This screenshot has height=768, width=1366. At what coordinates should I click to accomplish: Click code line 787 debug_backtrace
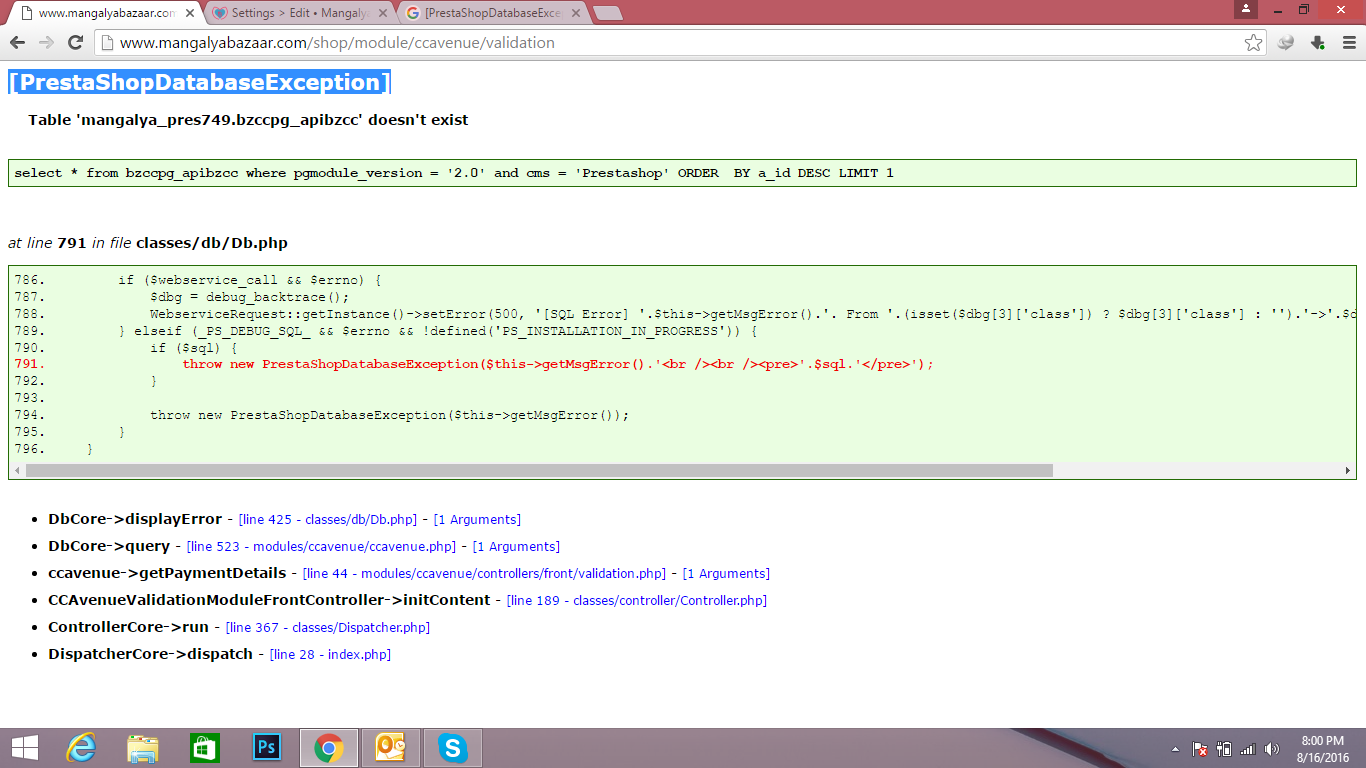(x=250, y=297)
